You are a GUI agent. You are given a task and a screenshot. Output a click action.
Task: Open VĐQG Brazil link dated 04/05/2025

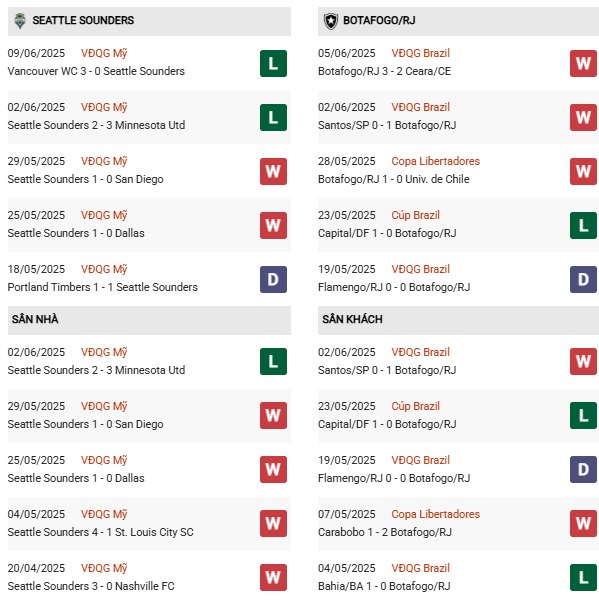420,568
